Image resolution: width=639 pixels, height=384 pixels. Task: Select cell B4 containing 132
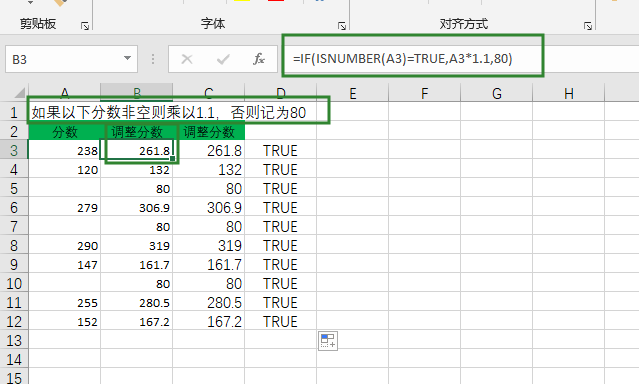click(137, 170)
